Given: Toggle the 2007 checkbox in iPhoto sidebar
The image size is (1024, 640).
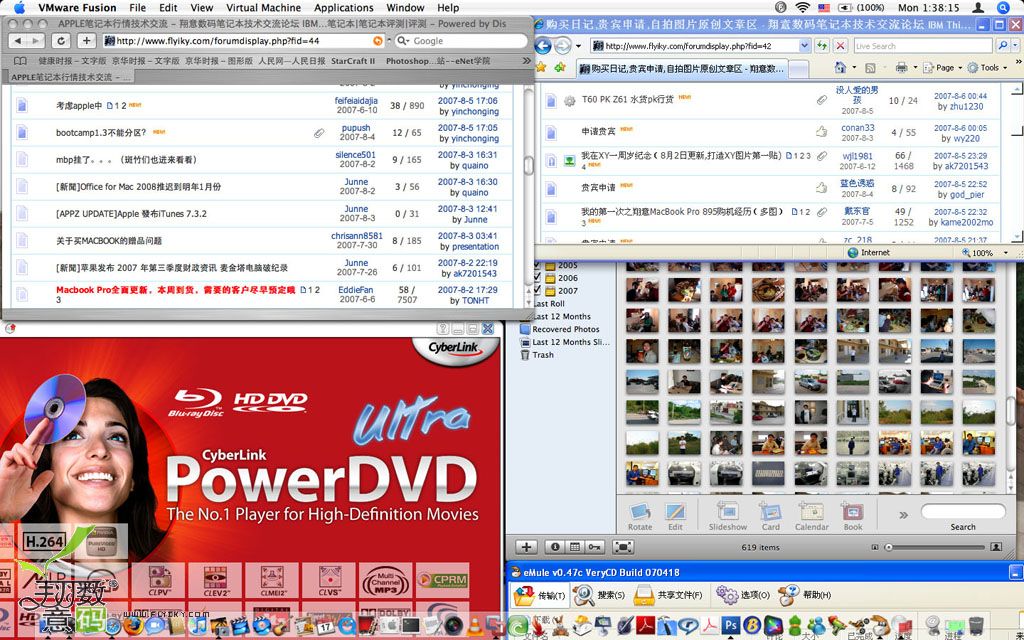Looking at the screenshot, I should 537,291.
